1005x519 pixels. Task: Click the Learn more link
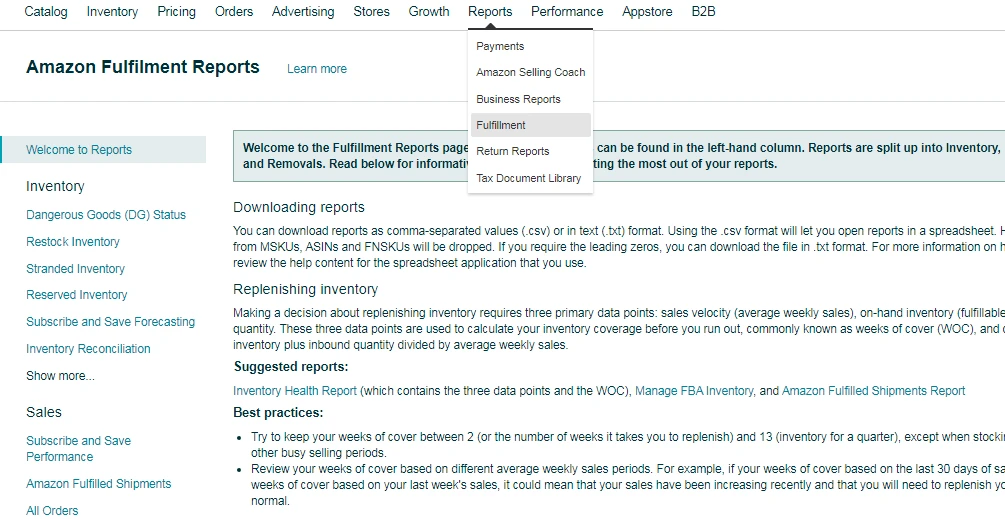[317, 69]
